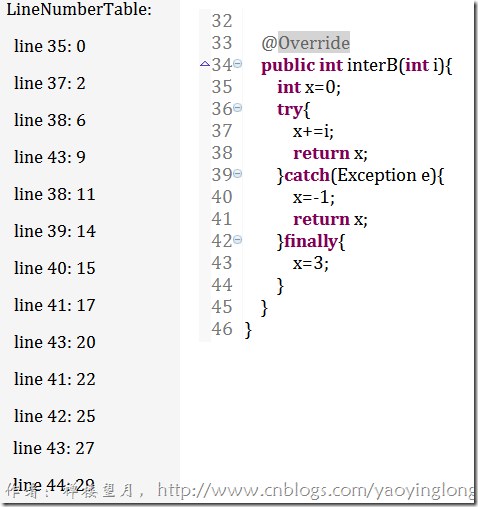Collapse the interB method fold at line 34
Viewport: 478px width, 507px height.
[x=237, y=63]
